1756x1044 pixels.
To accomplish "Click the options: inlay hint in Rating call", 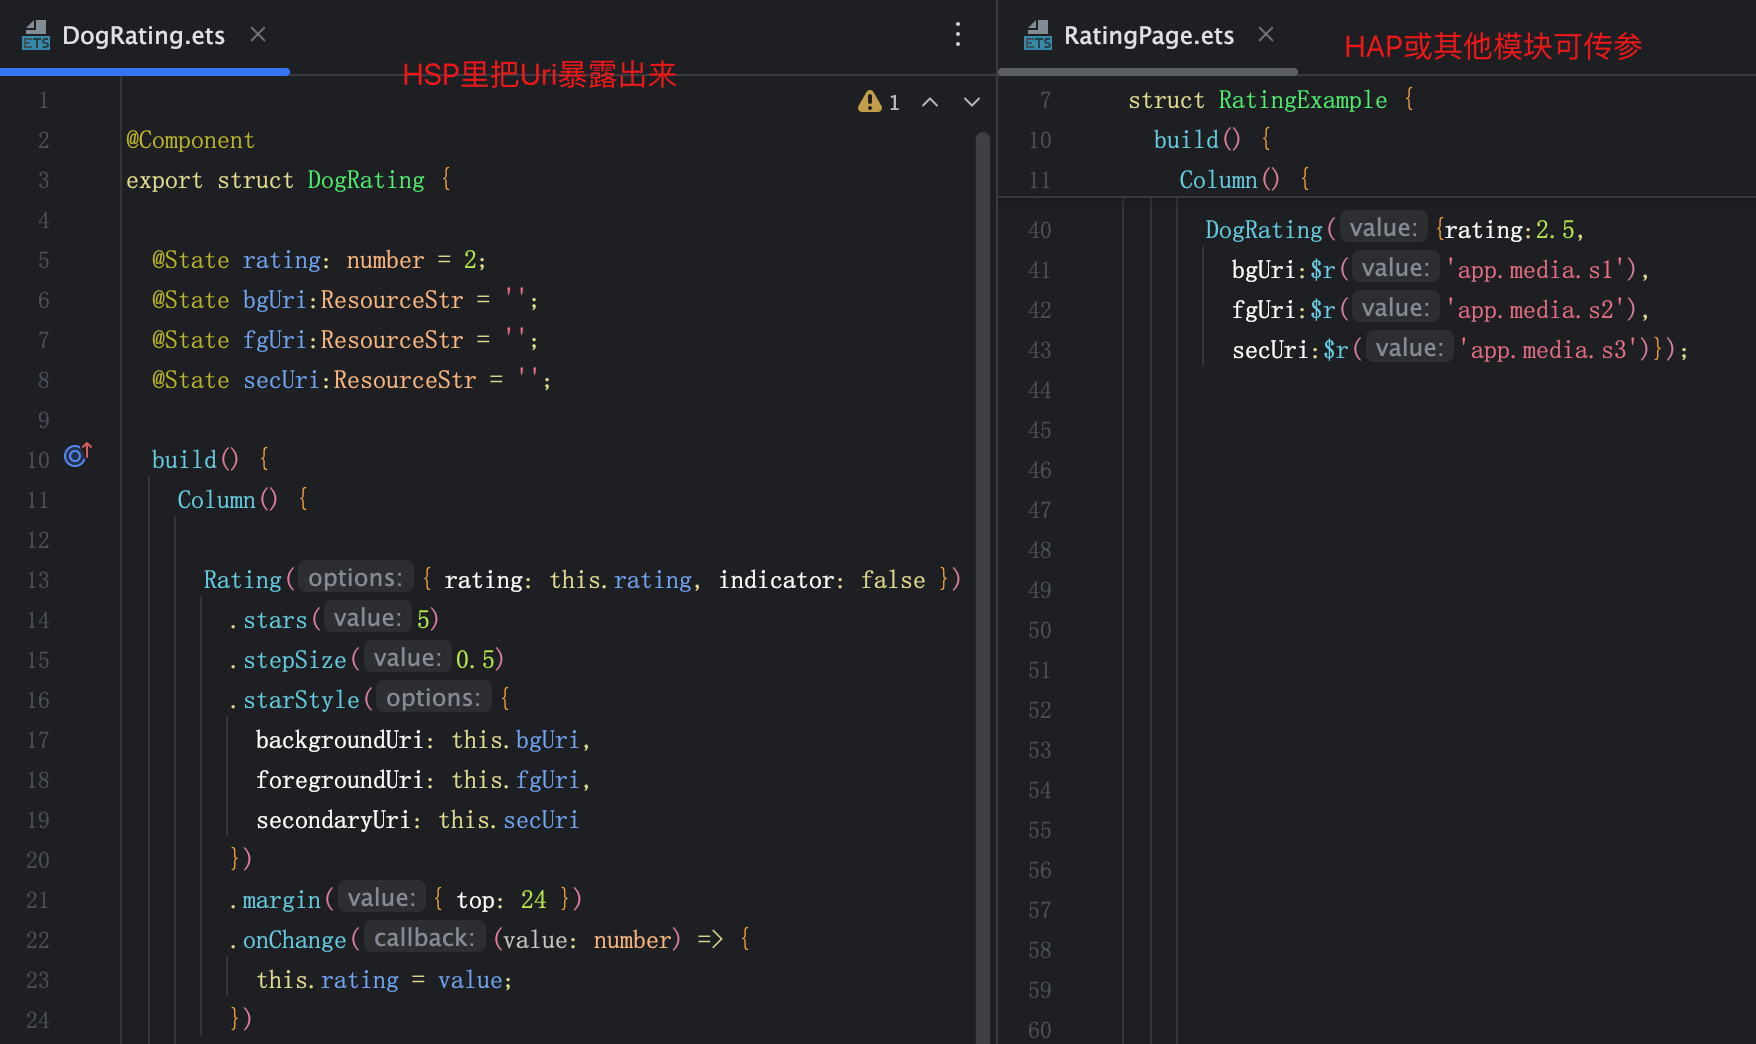I will [x=355, y=578].
